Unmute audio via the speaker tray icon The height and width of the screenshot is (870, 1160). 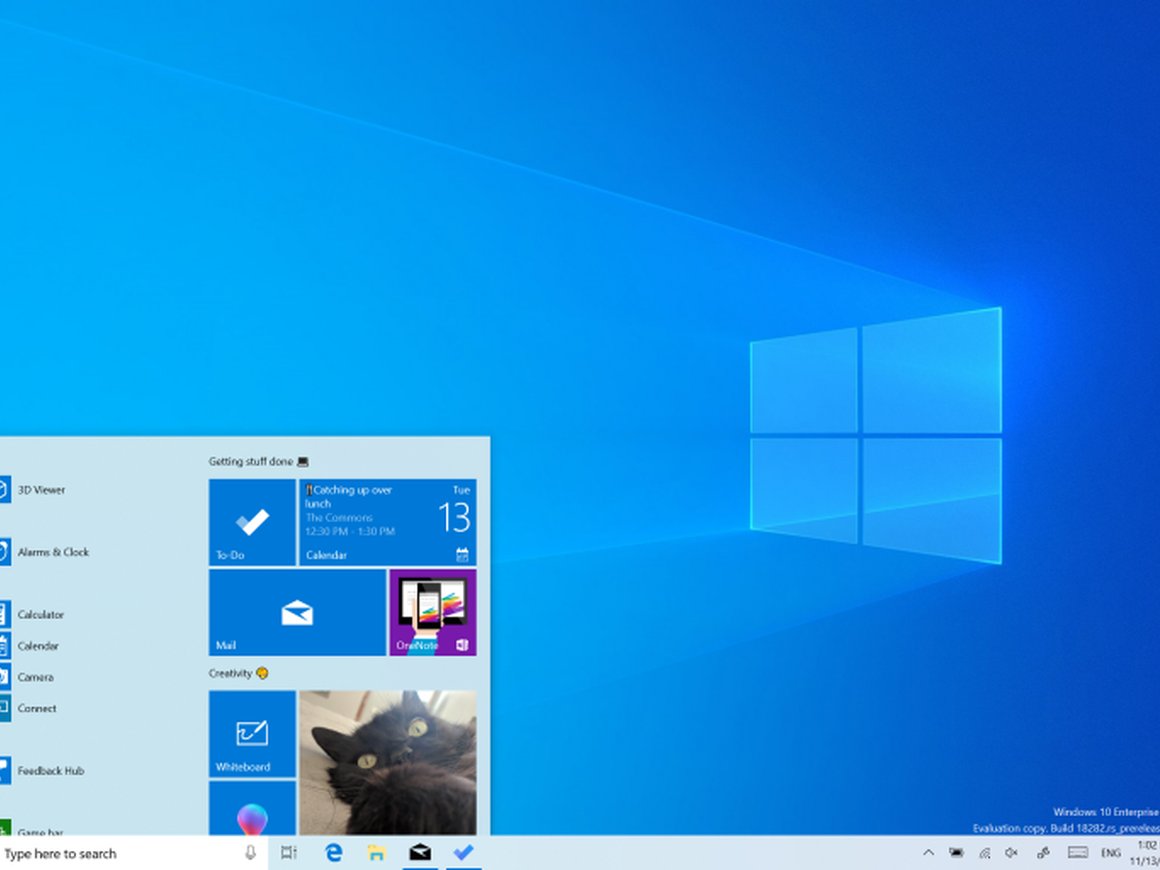point(1010,853)
